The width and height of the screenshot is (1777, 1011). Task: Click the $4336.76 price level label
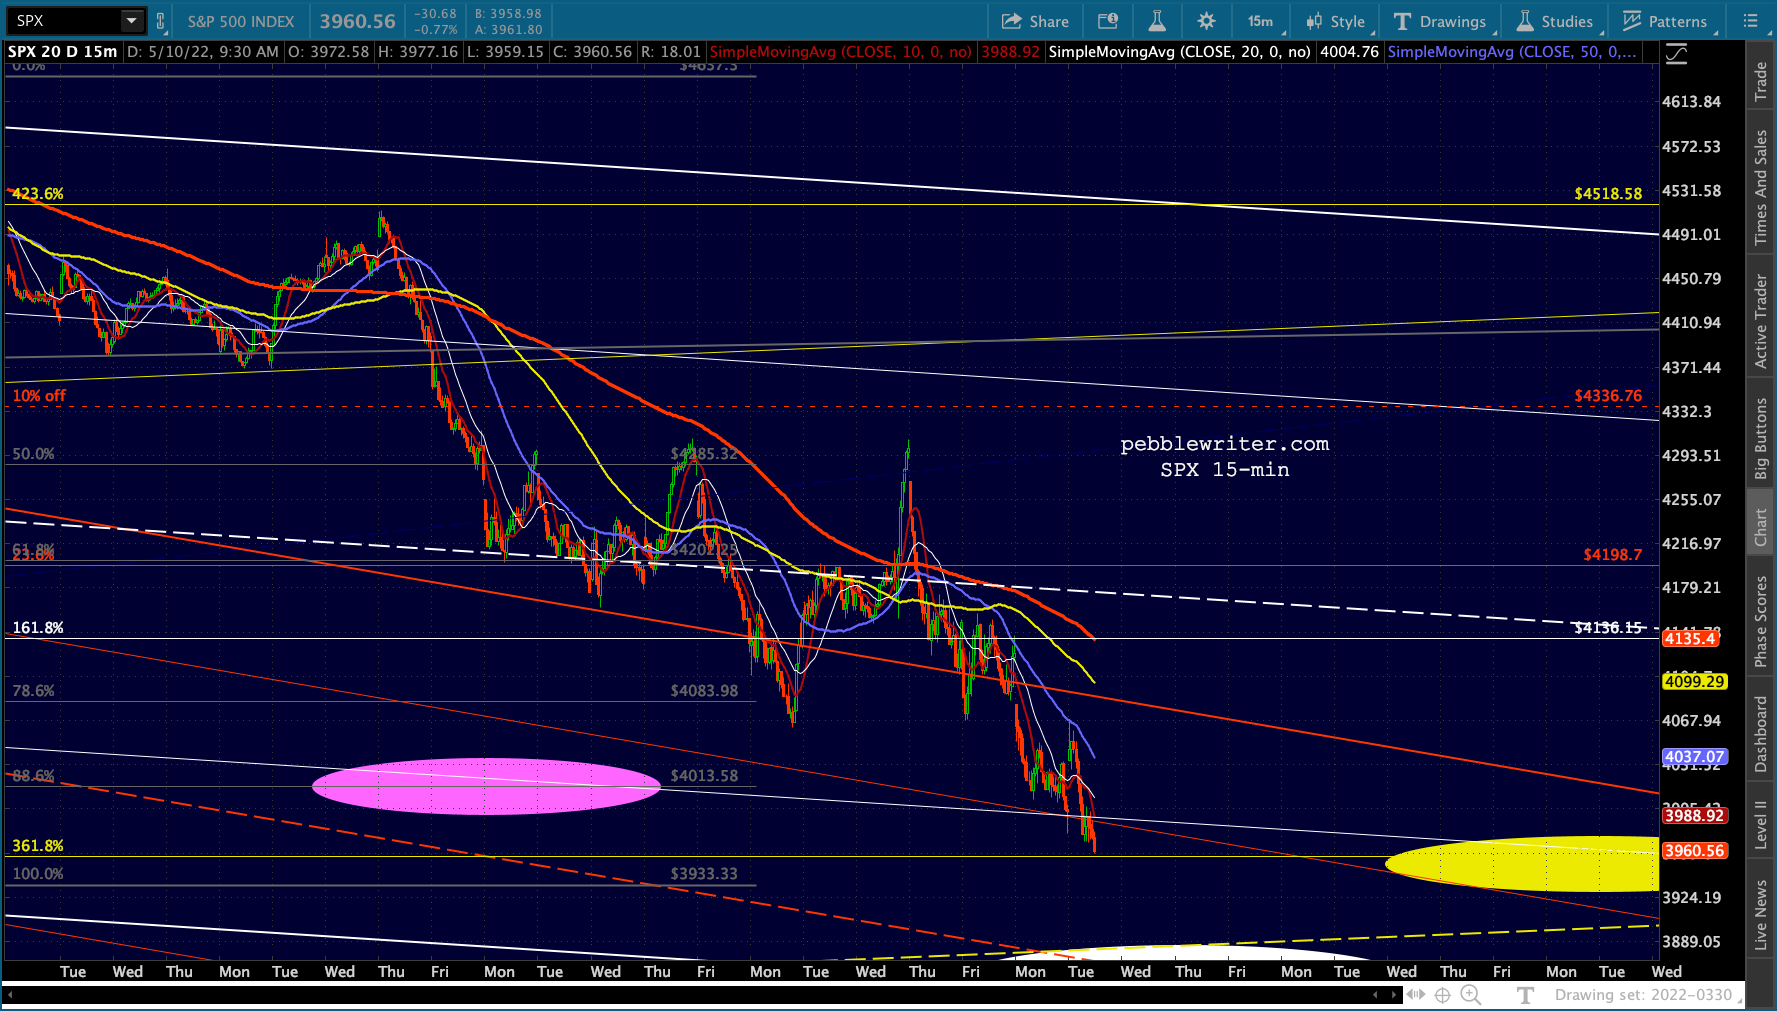[x=1608, y=396]
